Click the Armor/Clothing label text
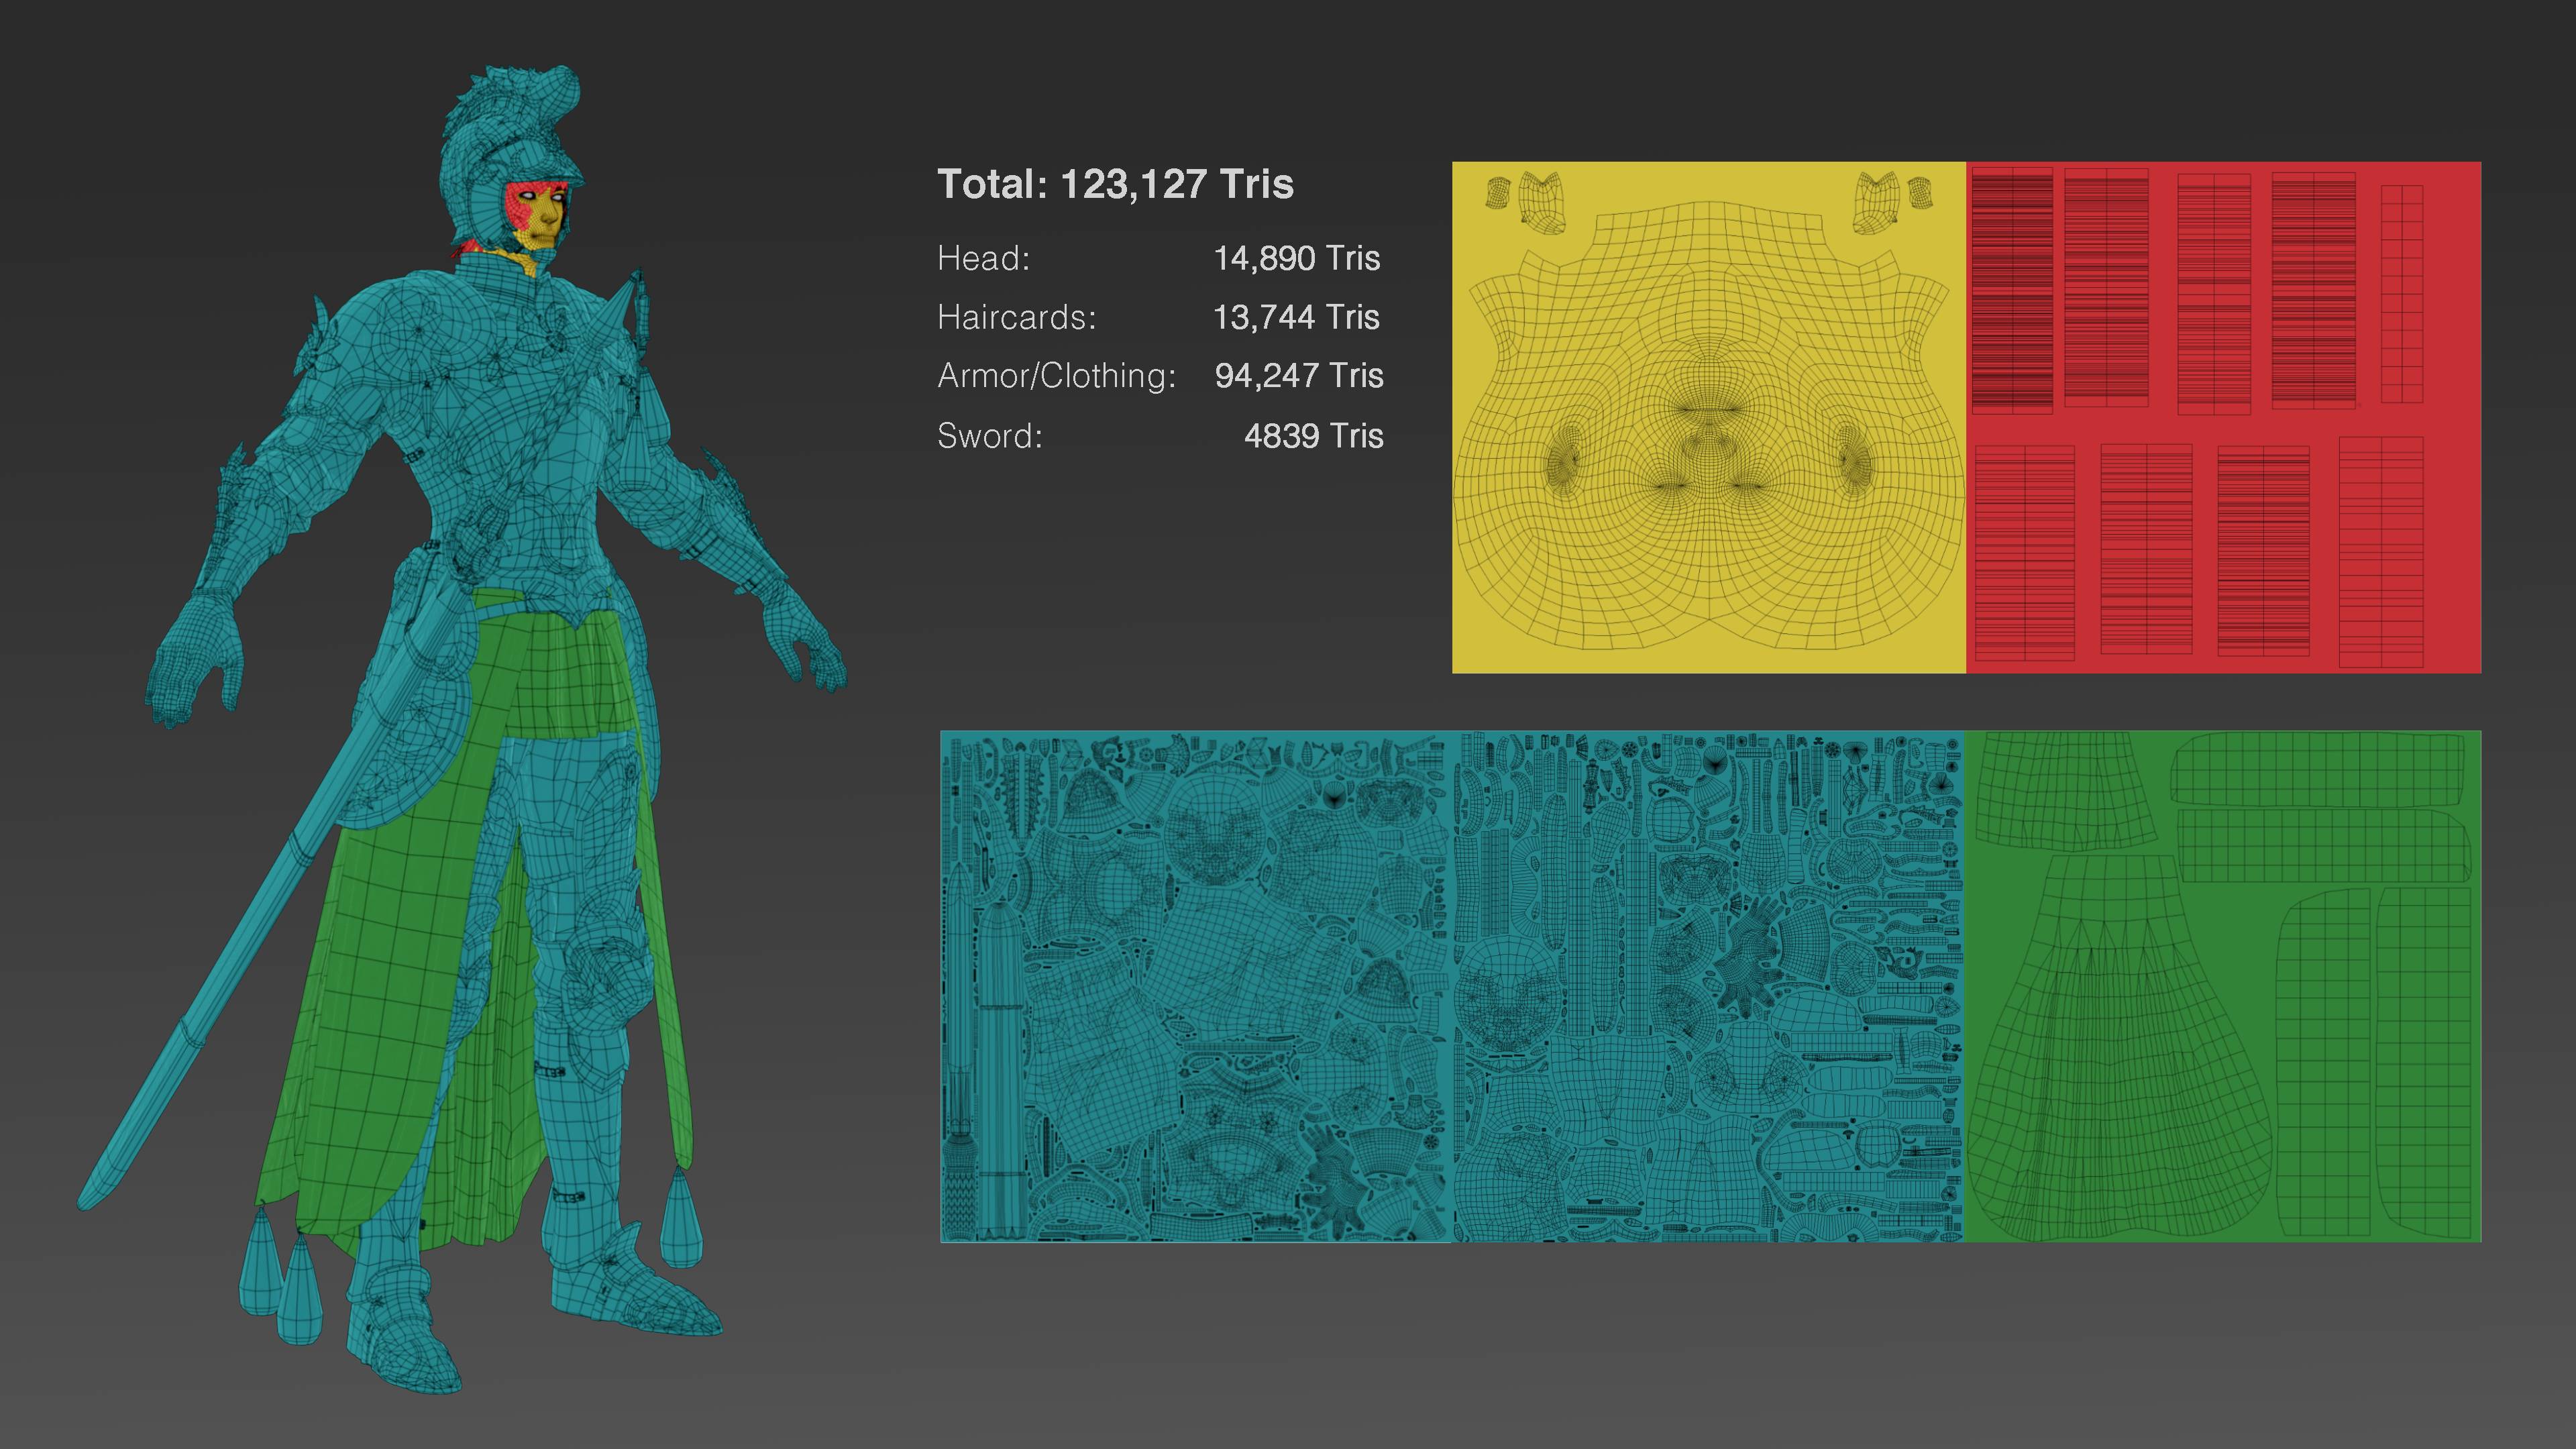 (1056, 376)
